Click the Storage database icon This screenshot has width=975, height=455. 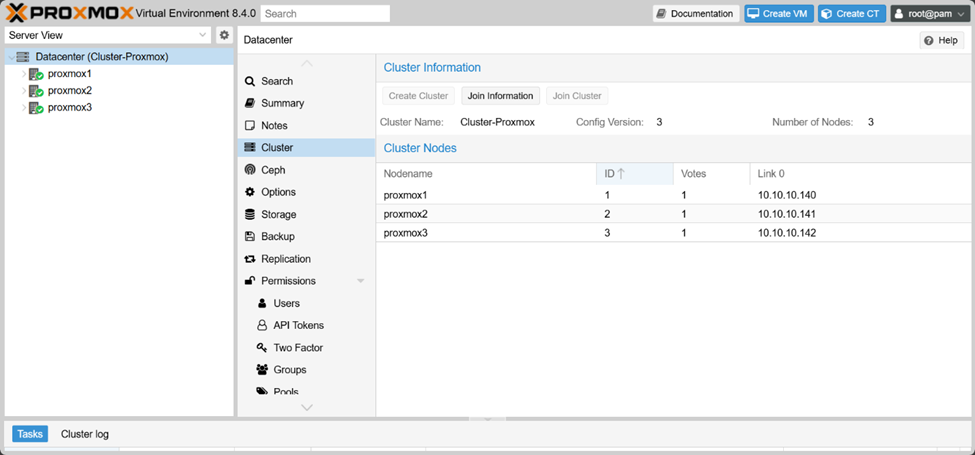[250, 214]
